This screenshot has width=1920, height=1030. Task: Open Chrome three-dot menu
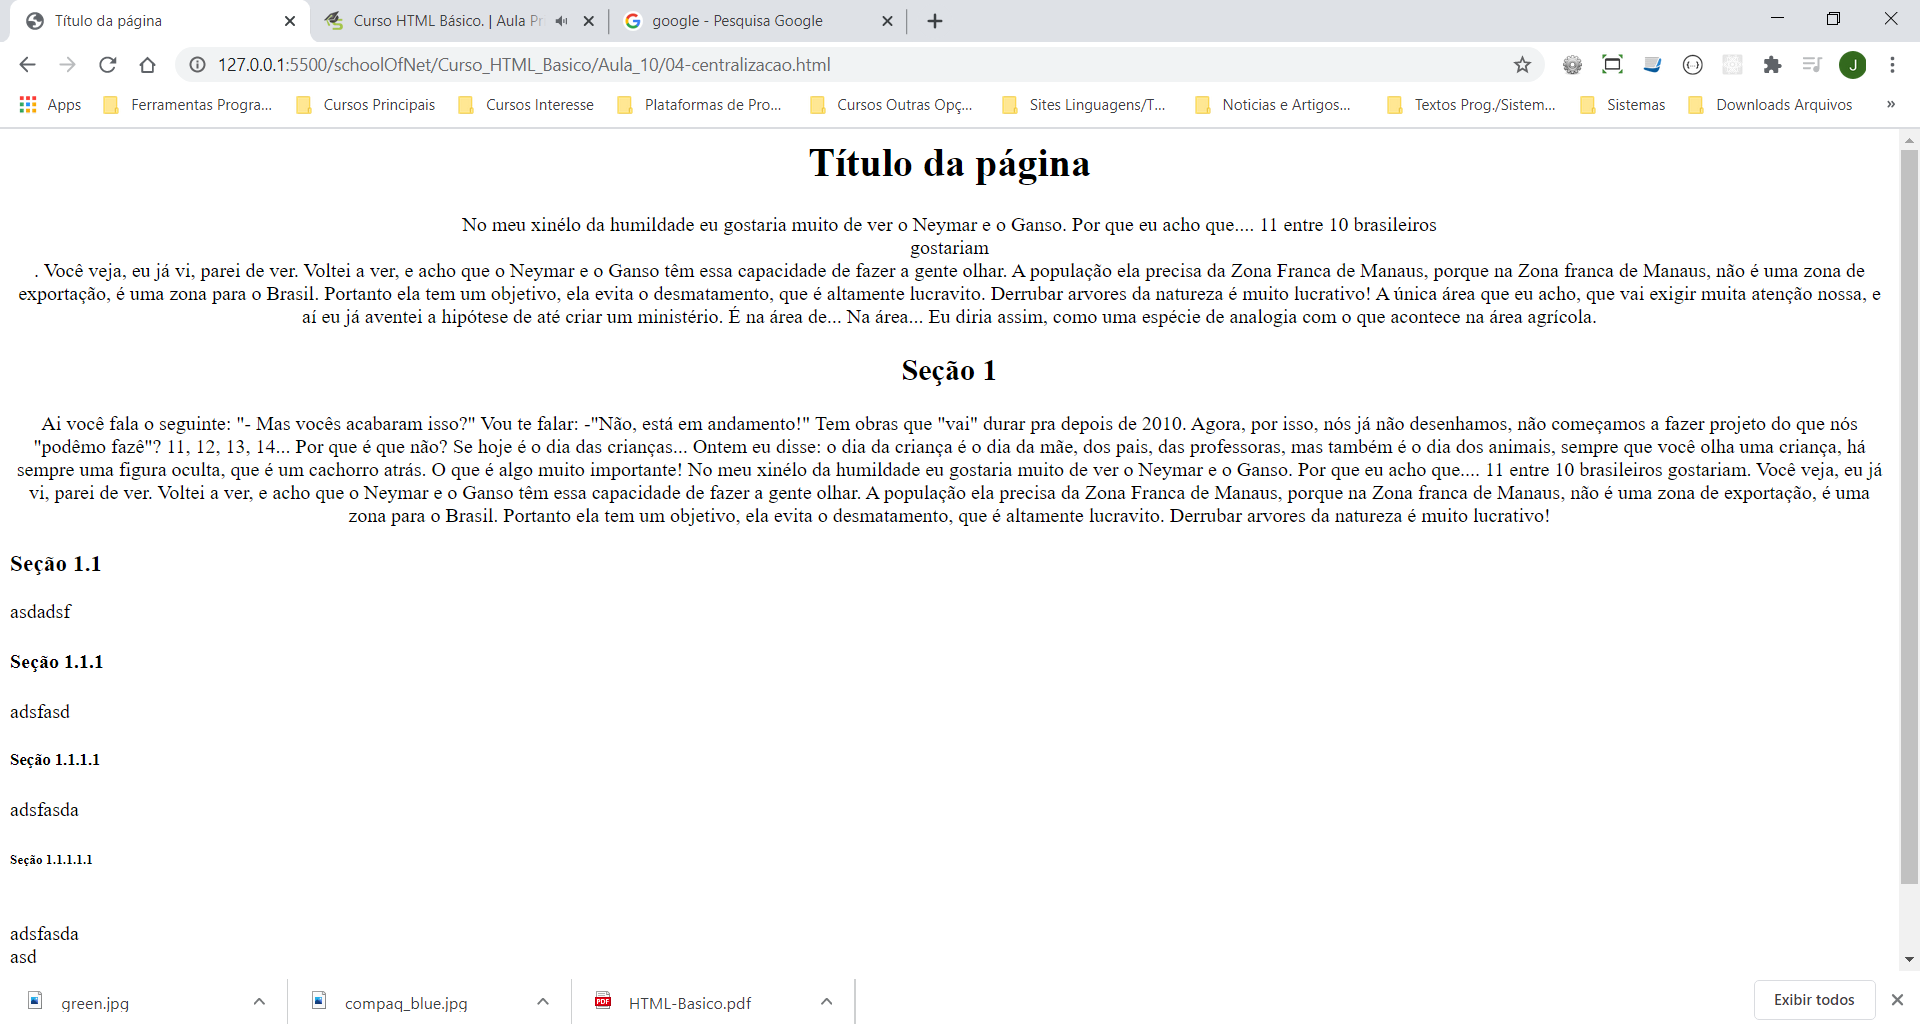tap(1892, 65)
